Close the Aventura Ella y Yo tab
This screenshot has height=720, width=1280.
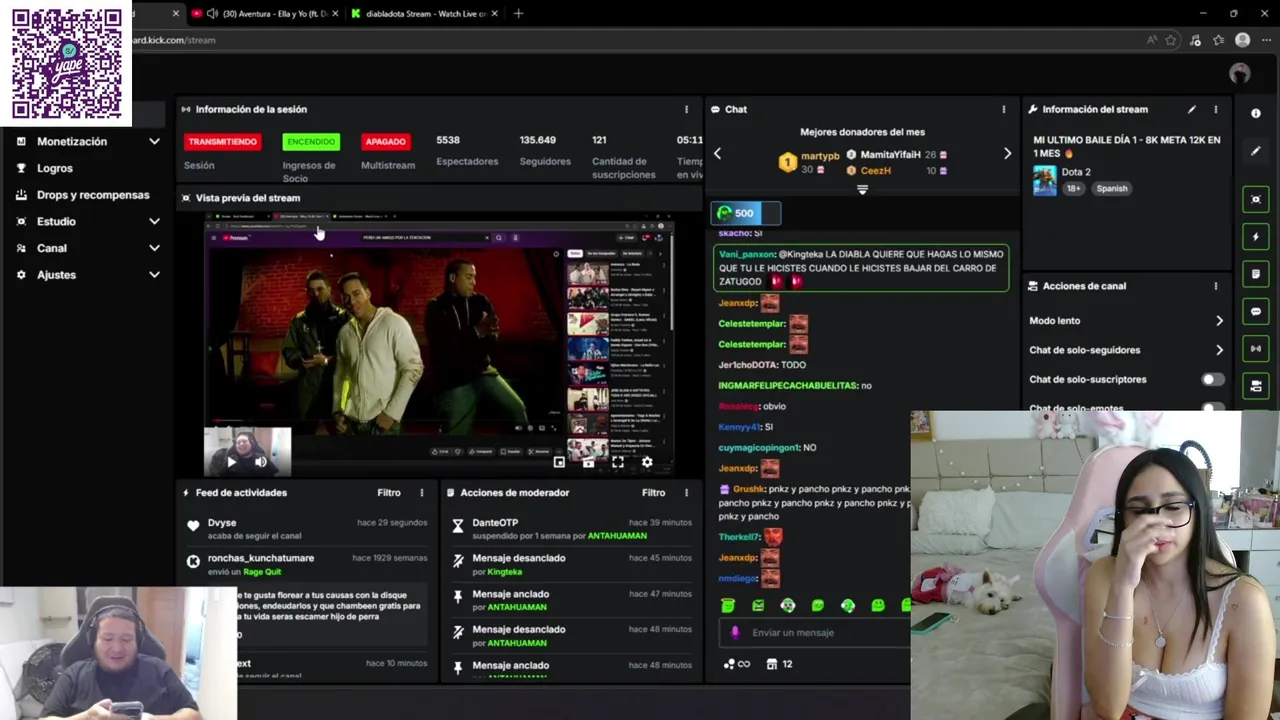pyautogui.click(x=335, y=13)
